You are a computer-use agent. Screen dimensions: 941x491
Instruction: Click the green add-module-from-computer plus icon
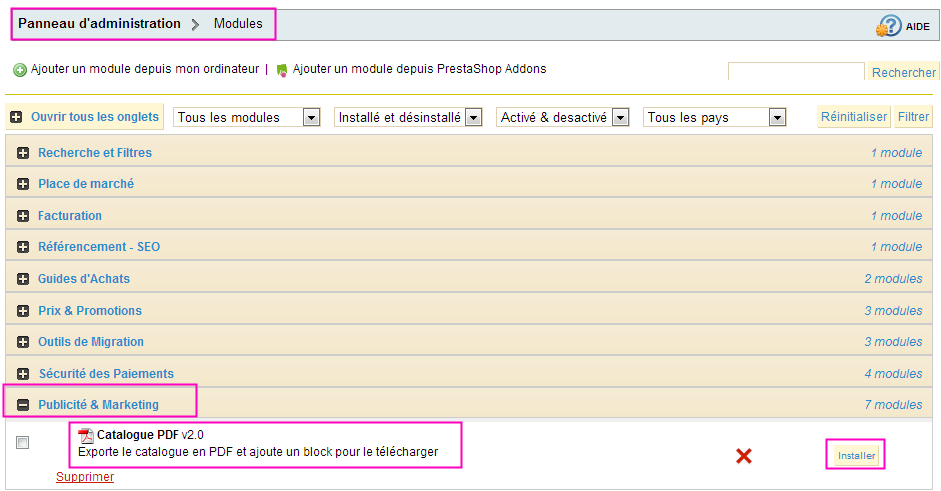coord(20,70)
